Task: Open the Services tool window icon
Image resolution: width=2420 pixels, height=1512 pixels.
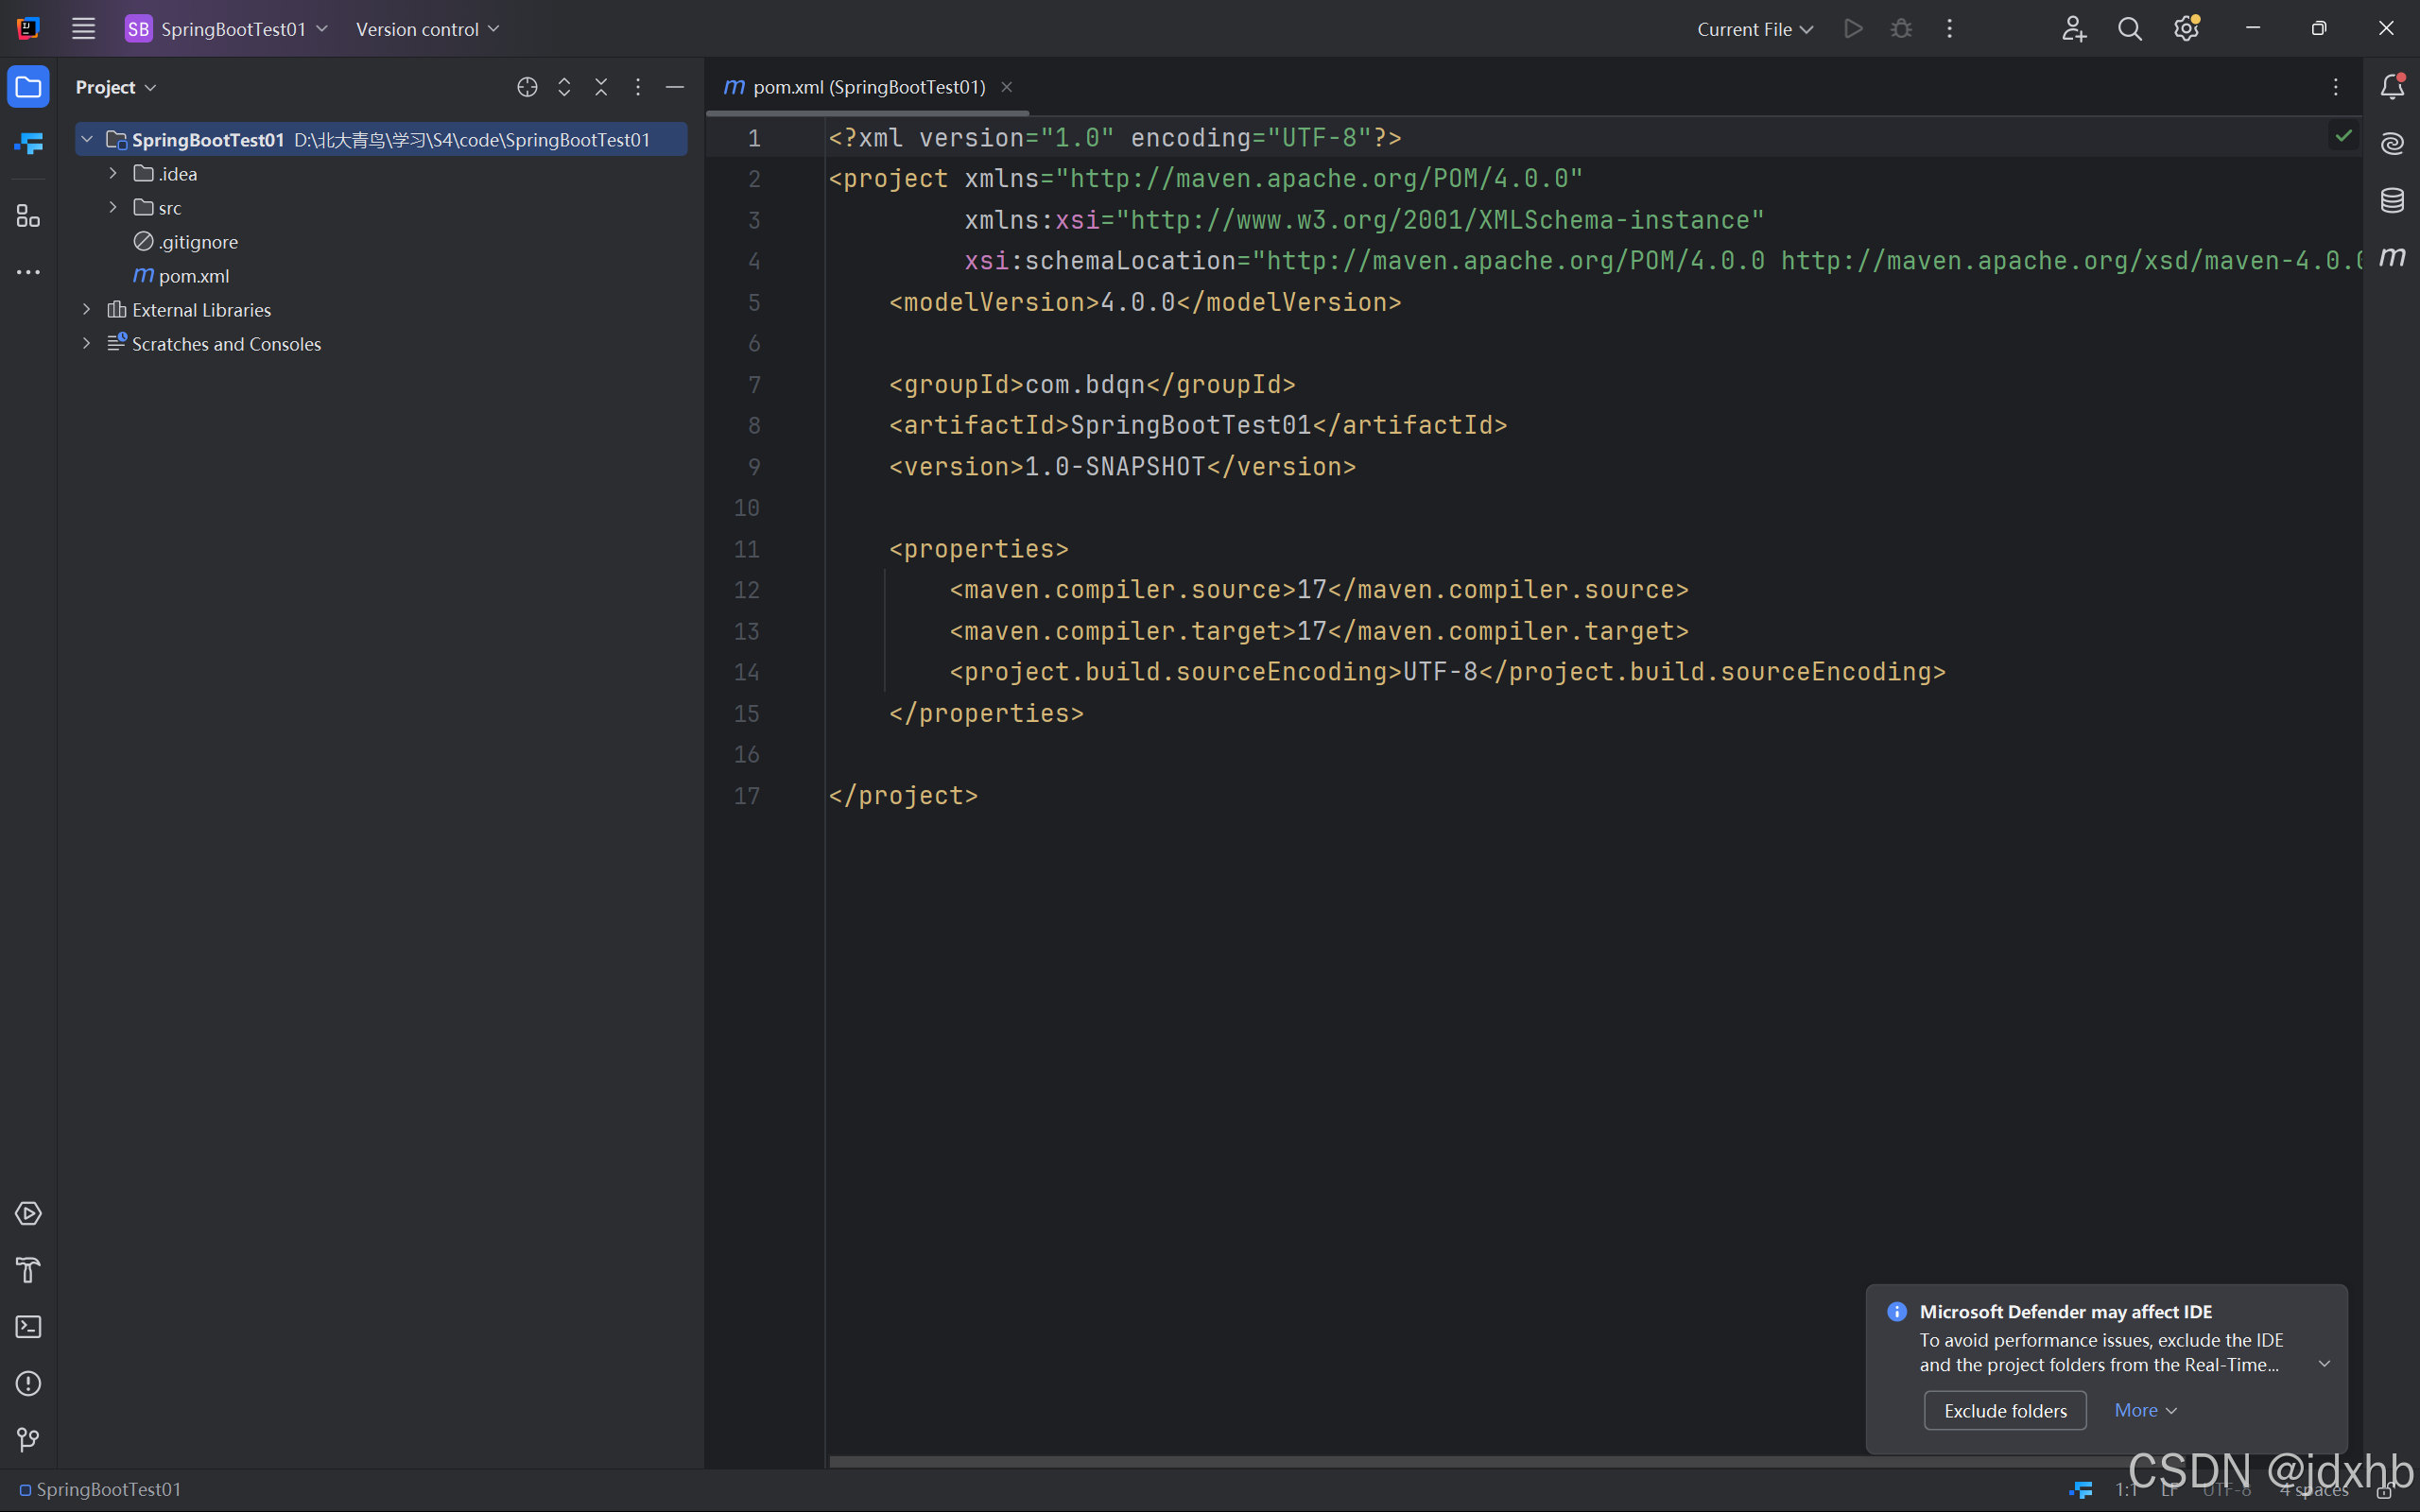Action: tap(28, 1213)
